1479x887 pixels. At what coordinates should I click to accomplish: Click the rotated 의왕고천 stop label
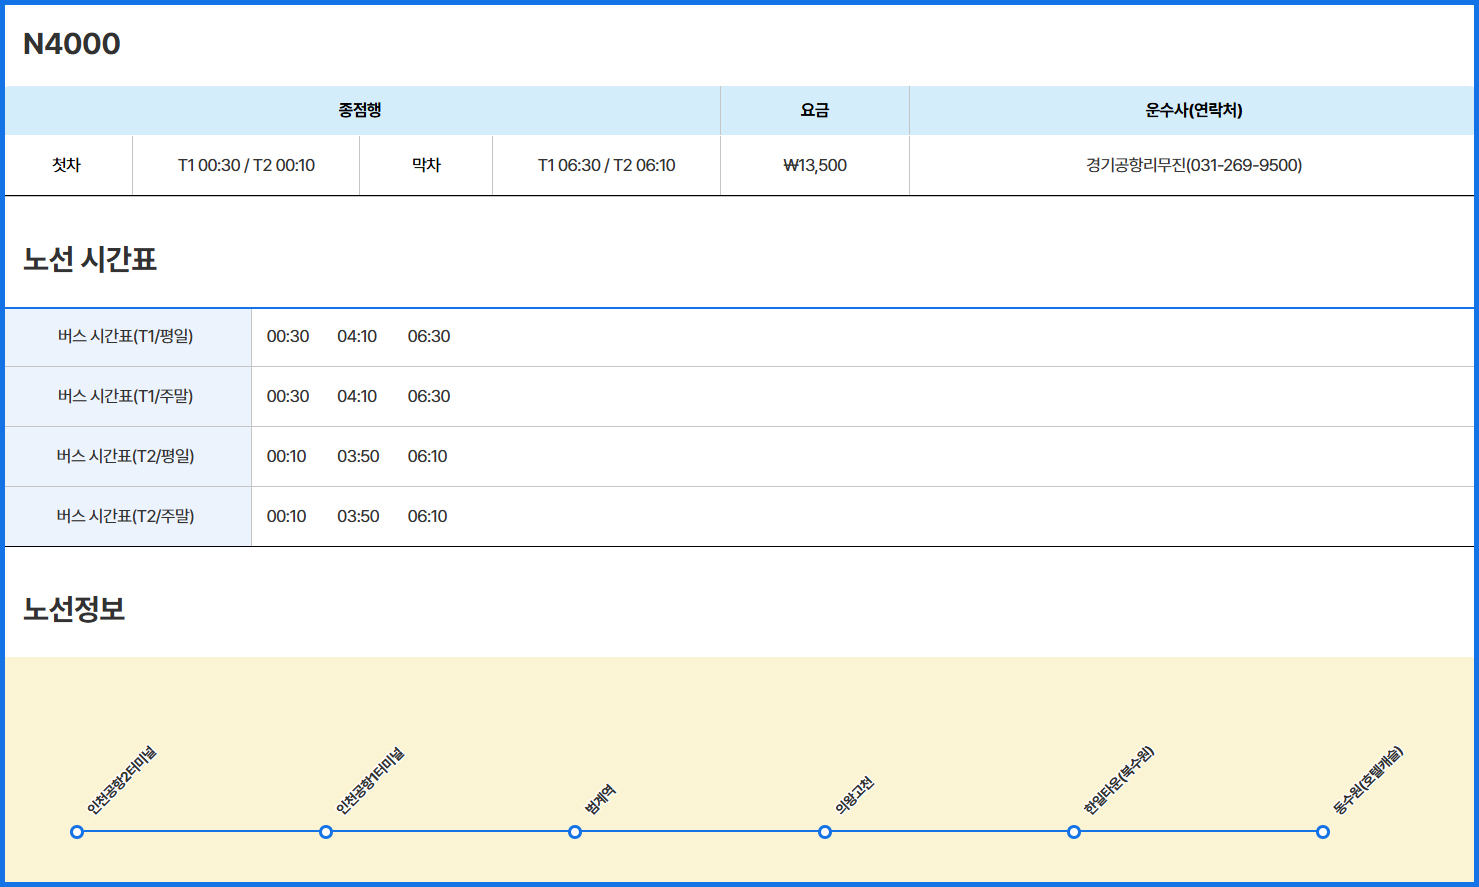854,795
